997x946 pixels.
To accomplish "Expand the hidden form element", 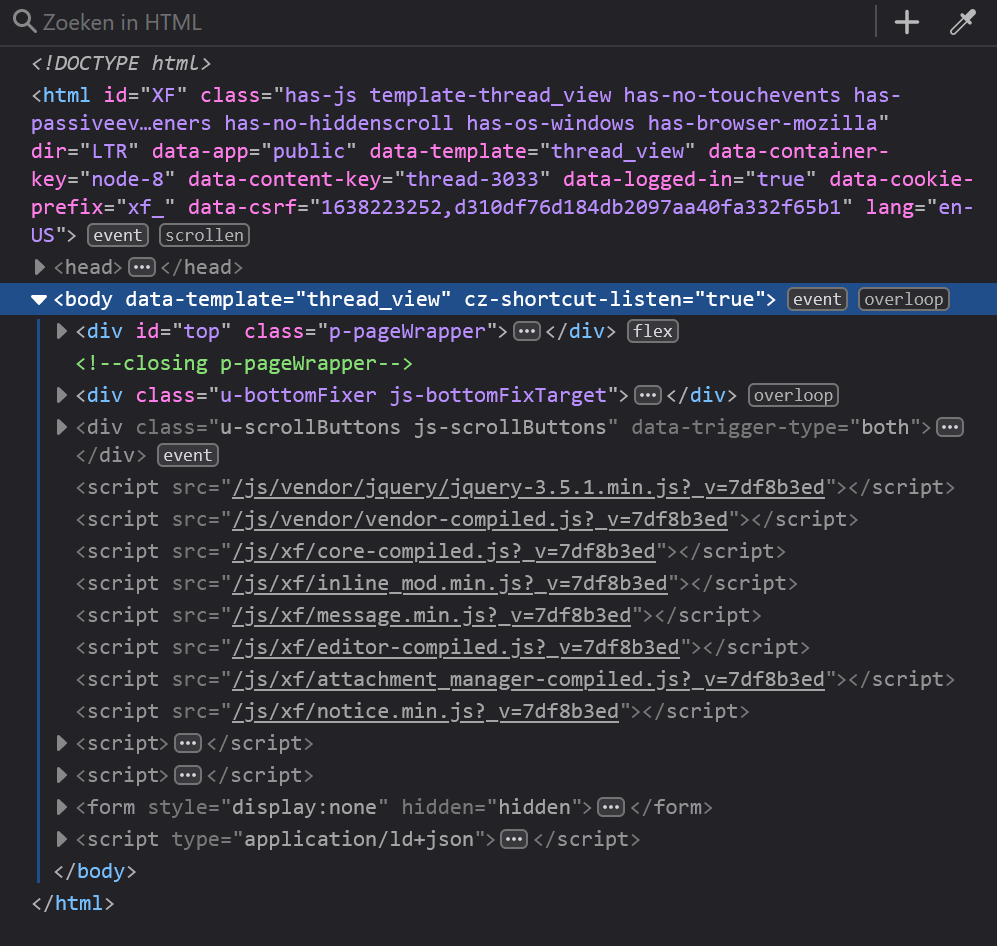I will click(x=62, y=807).
